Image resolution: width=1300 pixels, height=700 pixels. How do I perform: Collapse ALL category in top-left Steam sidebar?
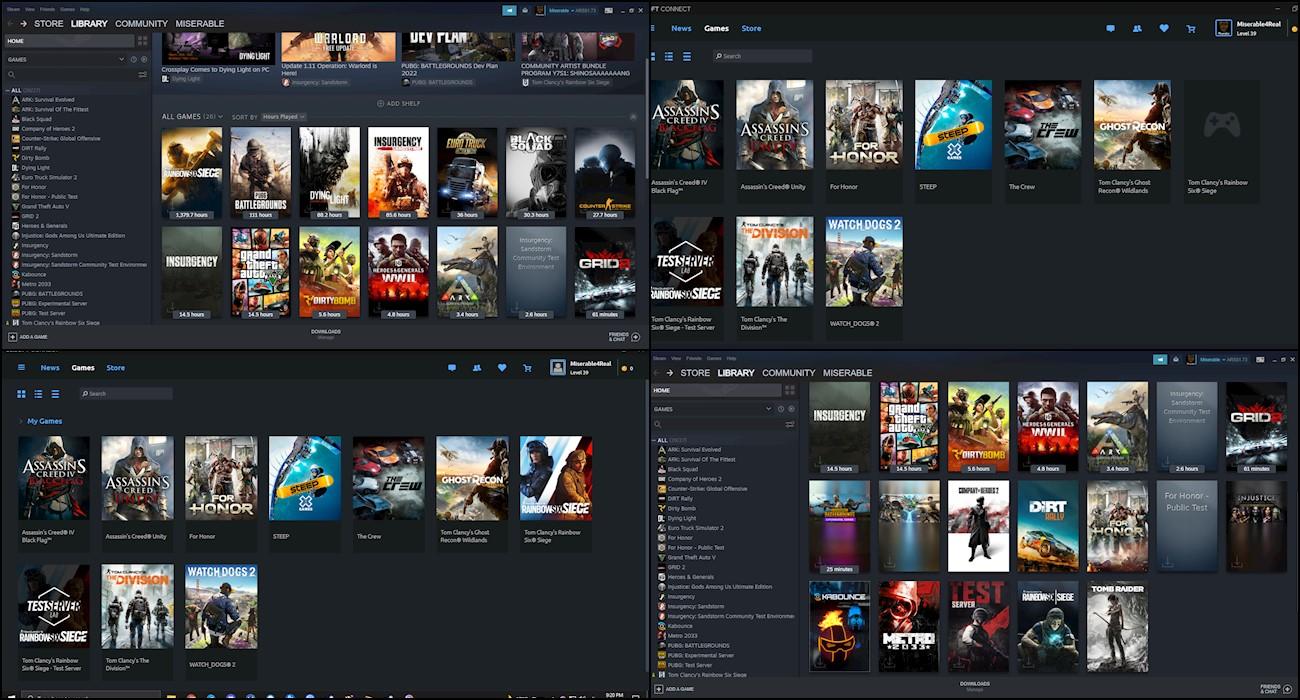tap(8, 90)
